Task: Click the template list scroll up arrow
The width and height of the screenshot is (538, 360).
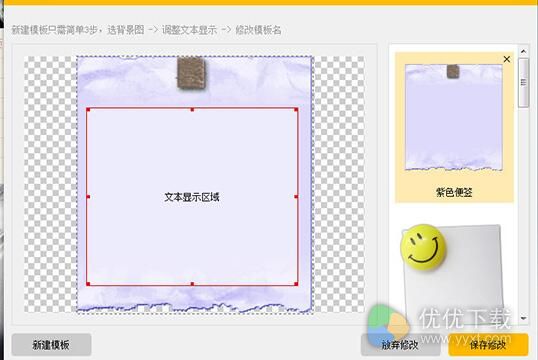Action: pyautogui.click(x=523, y=51)
